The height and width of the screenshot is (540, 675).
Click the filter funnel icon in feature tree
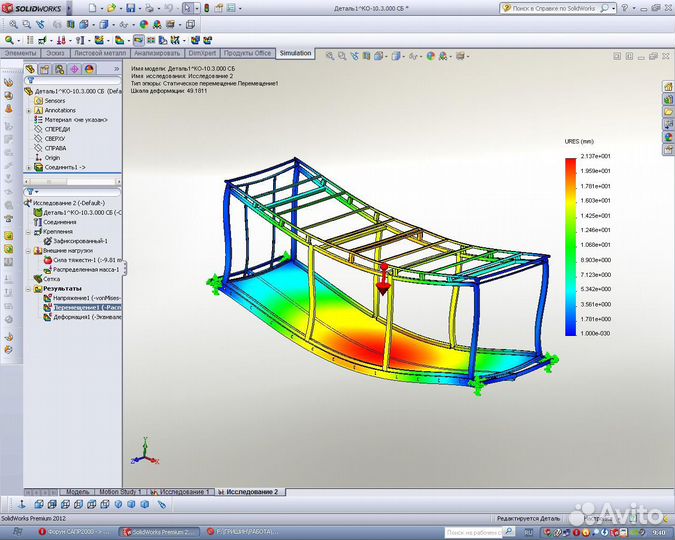click(31, 81)
